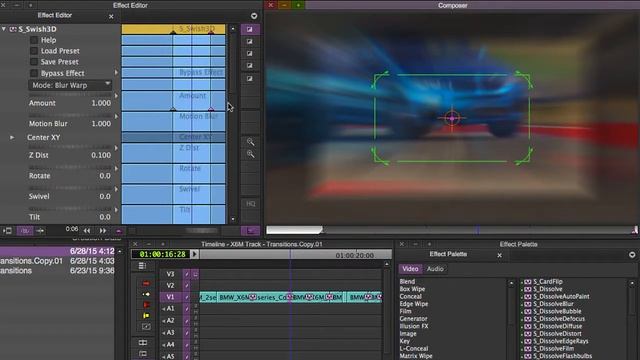640x360 pixels.
Task: Click the timeline timecode field 01:00:16:28
Action: click(x=162, y=254)
